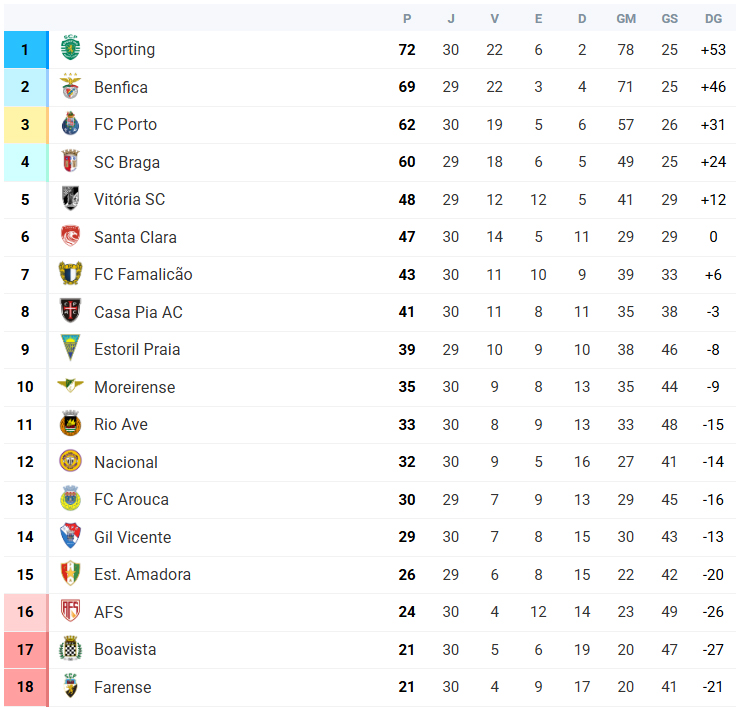Open the Rio Ave team link
The height and width of the screenshot is (709, 736).
pyautogui.click(x=121, y=424)
